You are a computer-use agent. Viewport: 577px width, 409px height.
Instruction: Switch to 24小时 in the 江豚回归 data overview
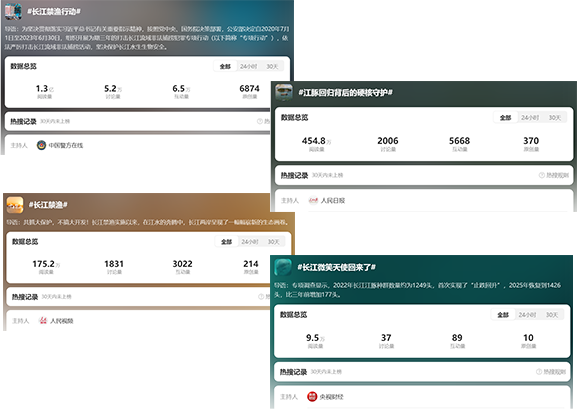pos(530,117)
